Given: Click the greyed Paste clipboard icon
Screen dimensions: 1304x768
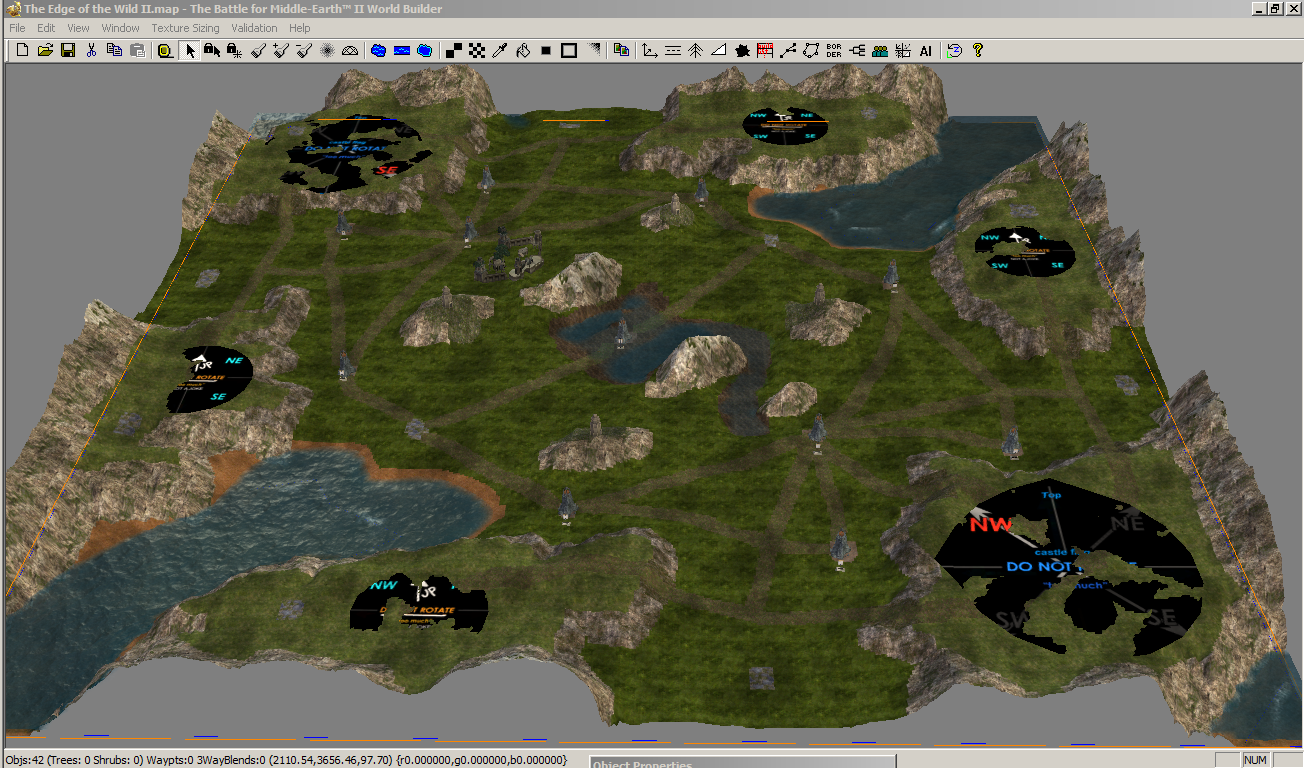Looking at the screenshot, I should pos(137,50).
